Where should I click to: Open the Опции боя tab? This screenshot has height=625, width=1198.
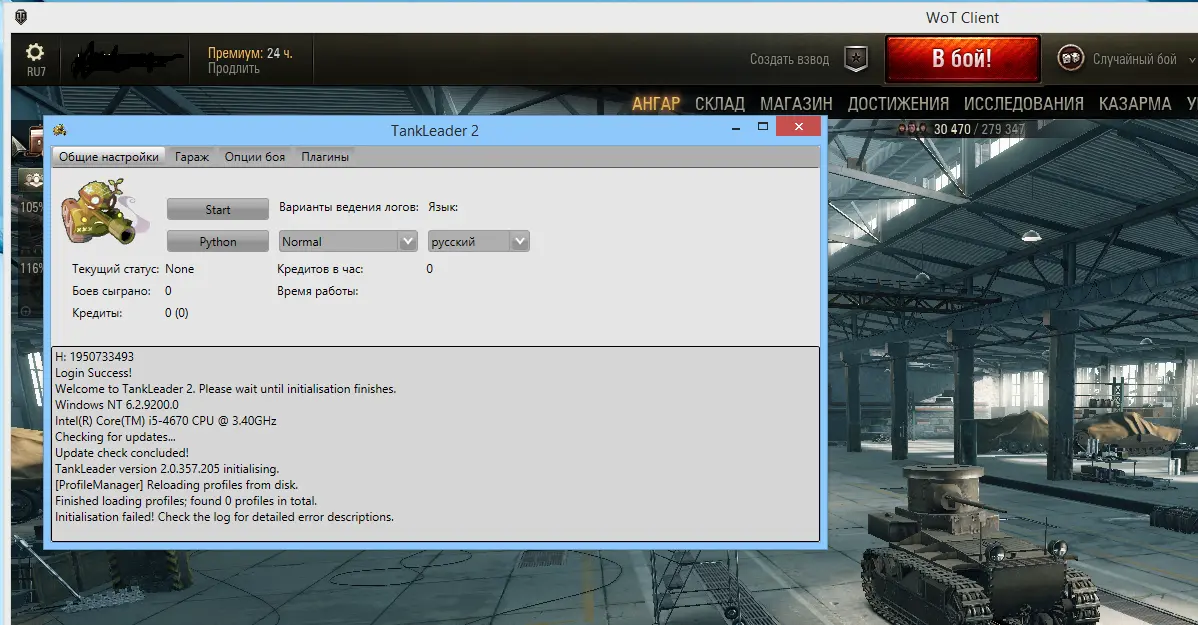[254, 157]
